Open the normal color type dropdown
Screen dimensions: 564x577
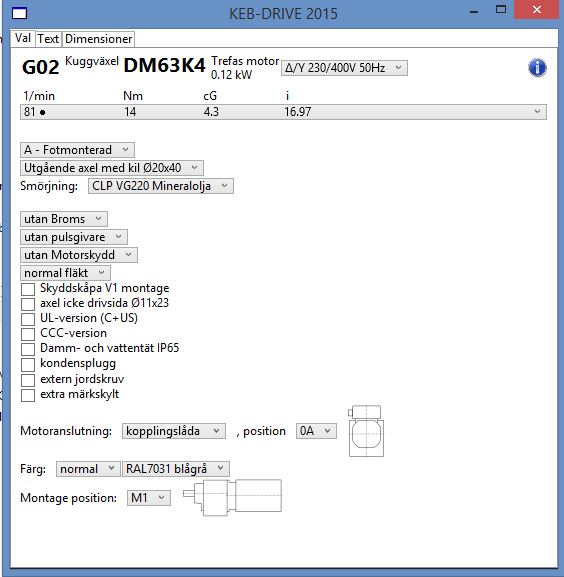point(88,469)
